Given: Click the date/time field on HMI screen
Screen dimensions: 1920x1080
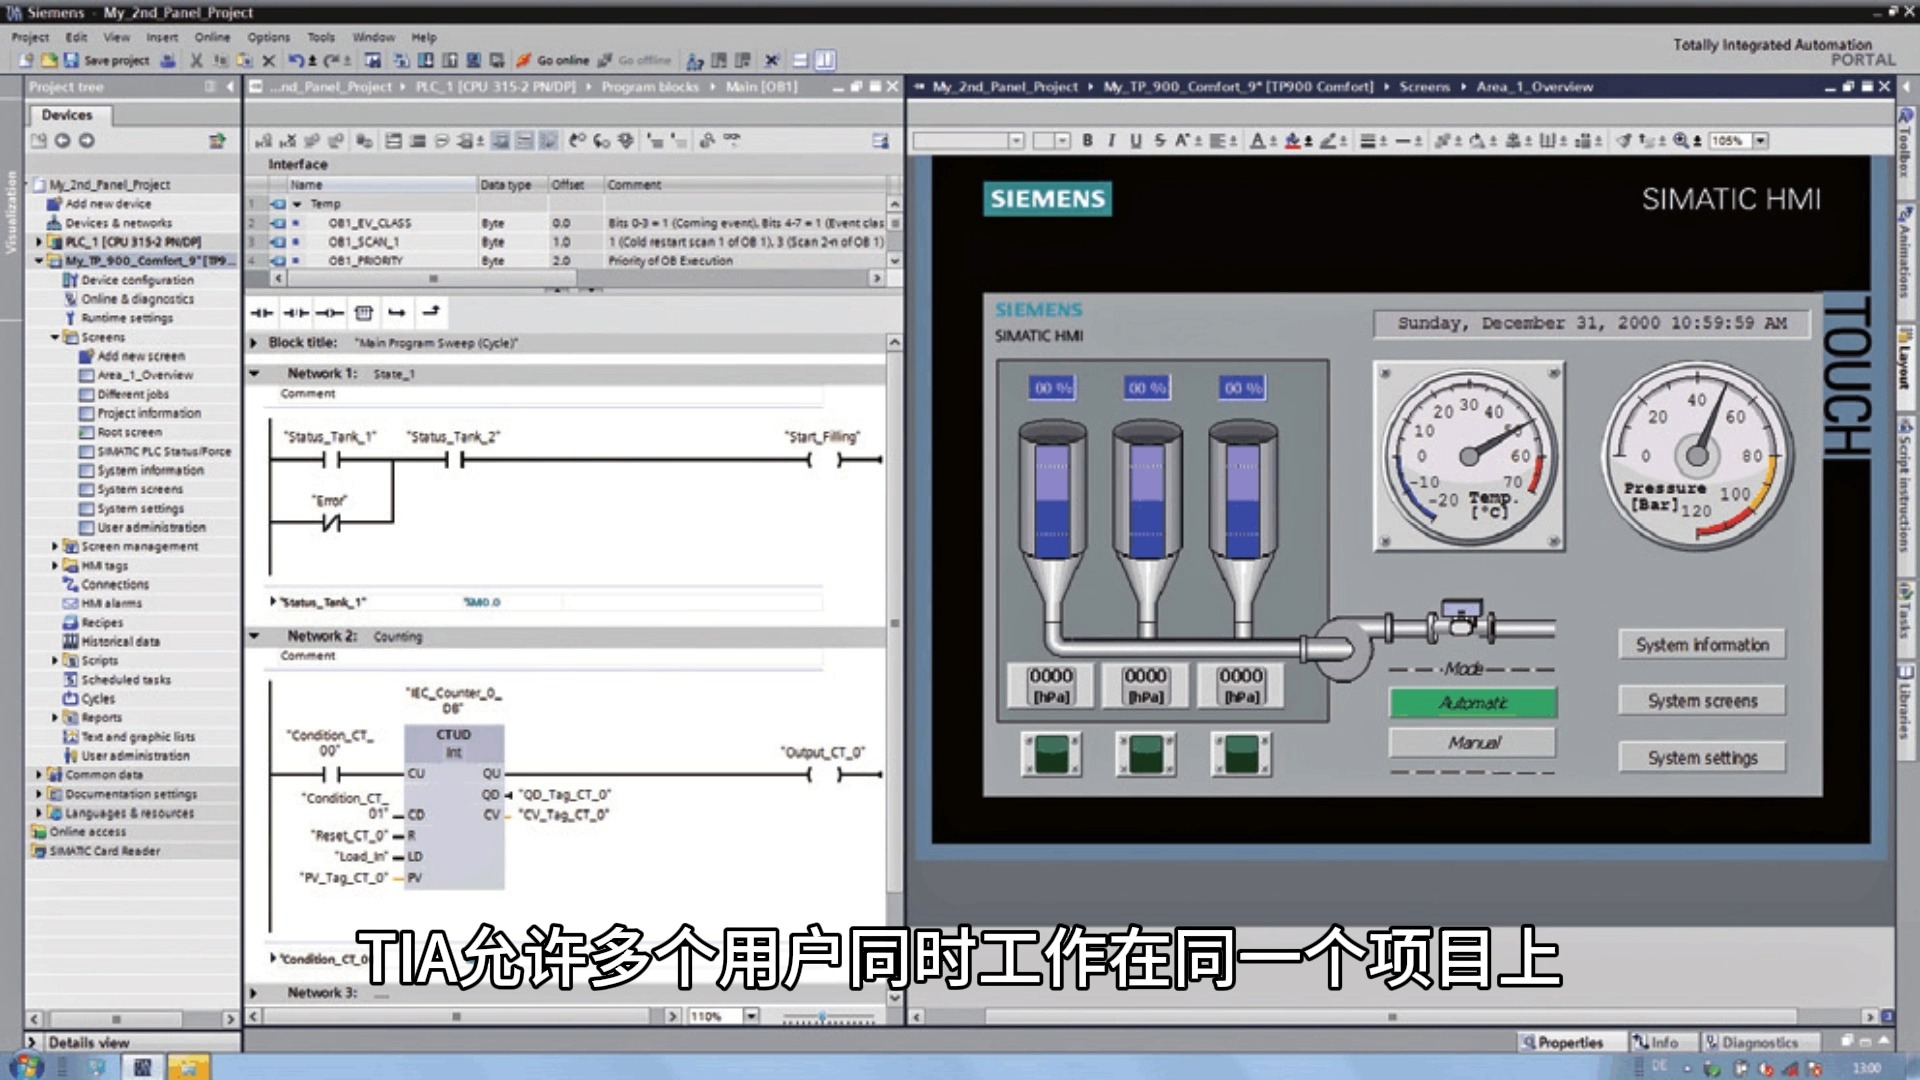Looking at the screenshot, I should pos(1592,324).
